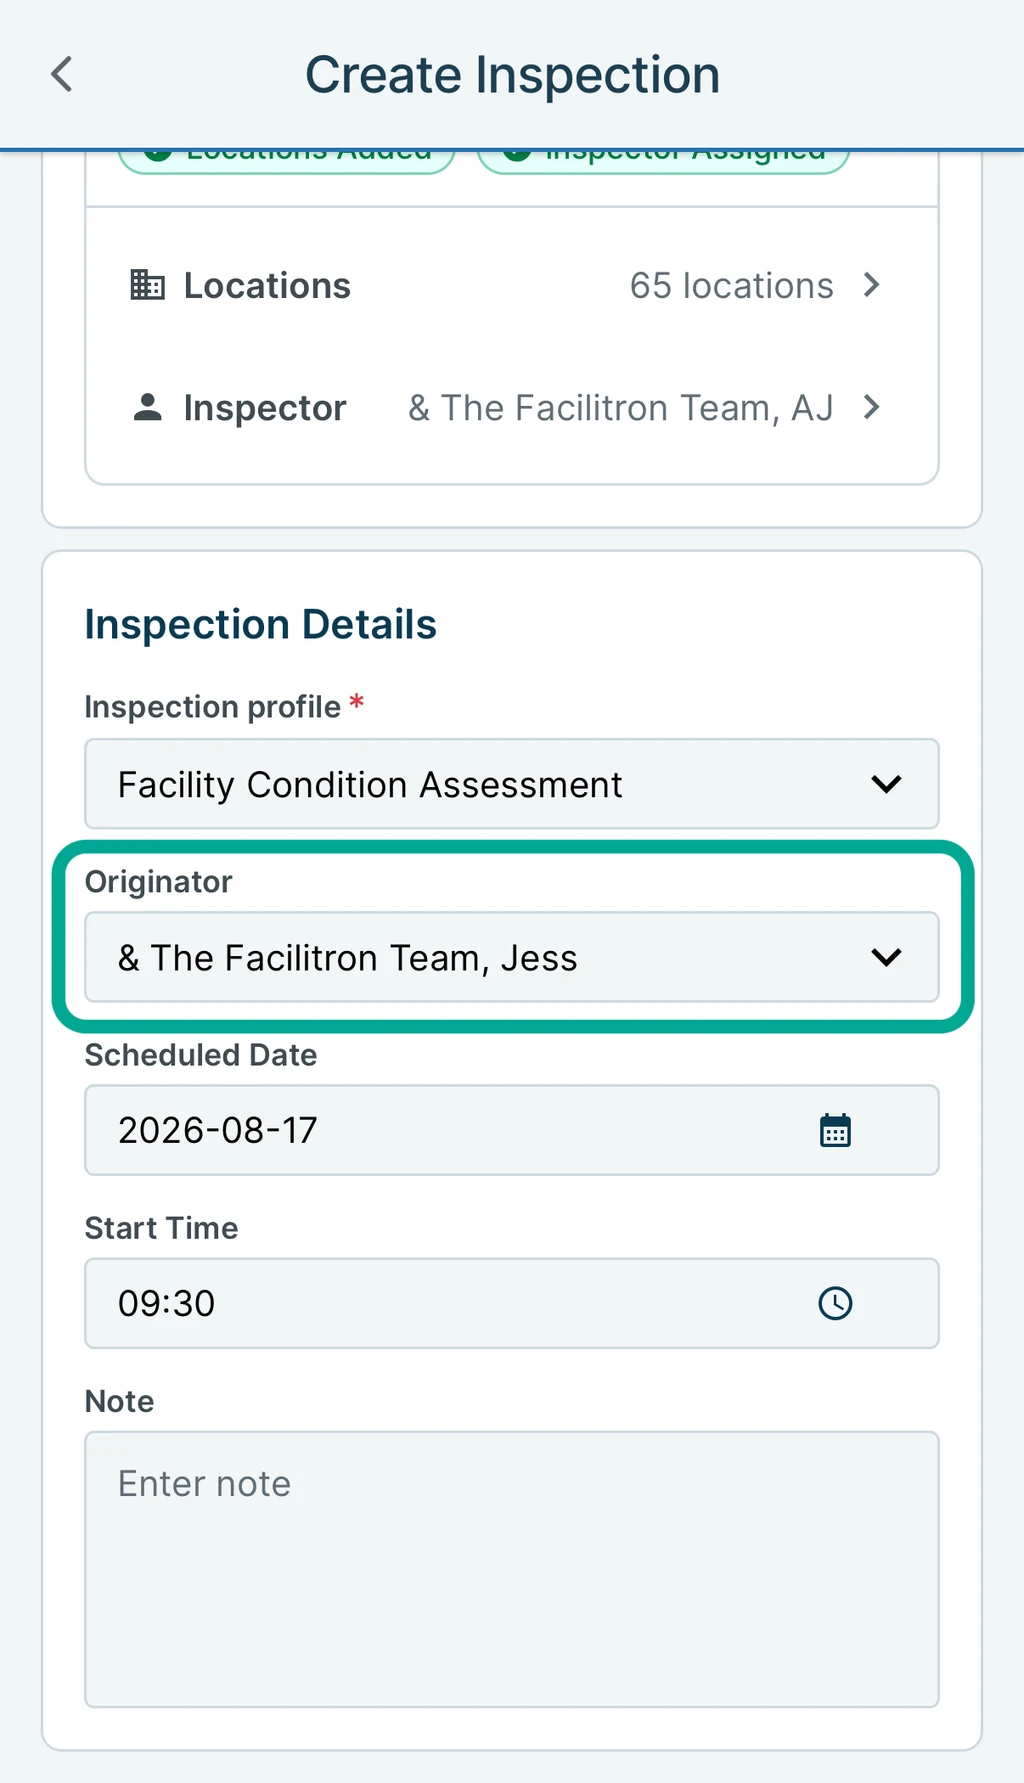The width and height of the screenshot is (1024, 1783).
Task: Click the Locations building icon
Action: [147, 285]
